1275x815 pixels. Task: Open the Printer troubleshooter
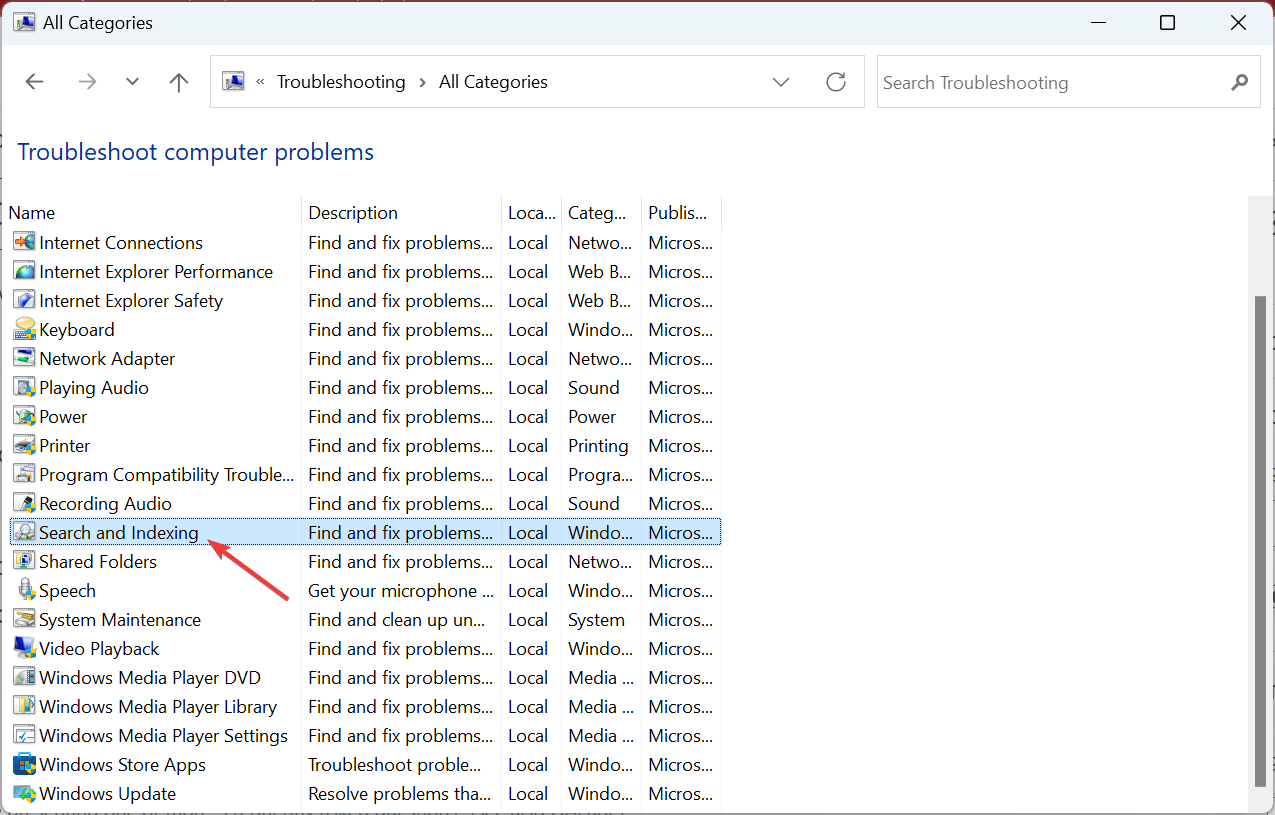coord(65,445)
